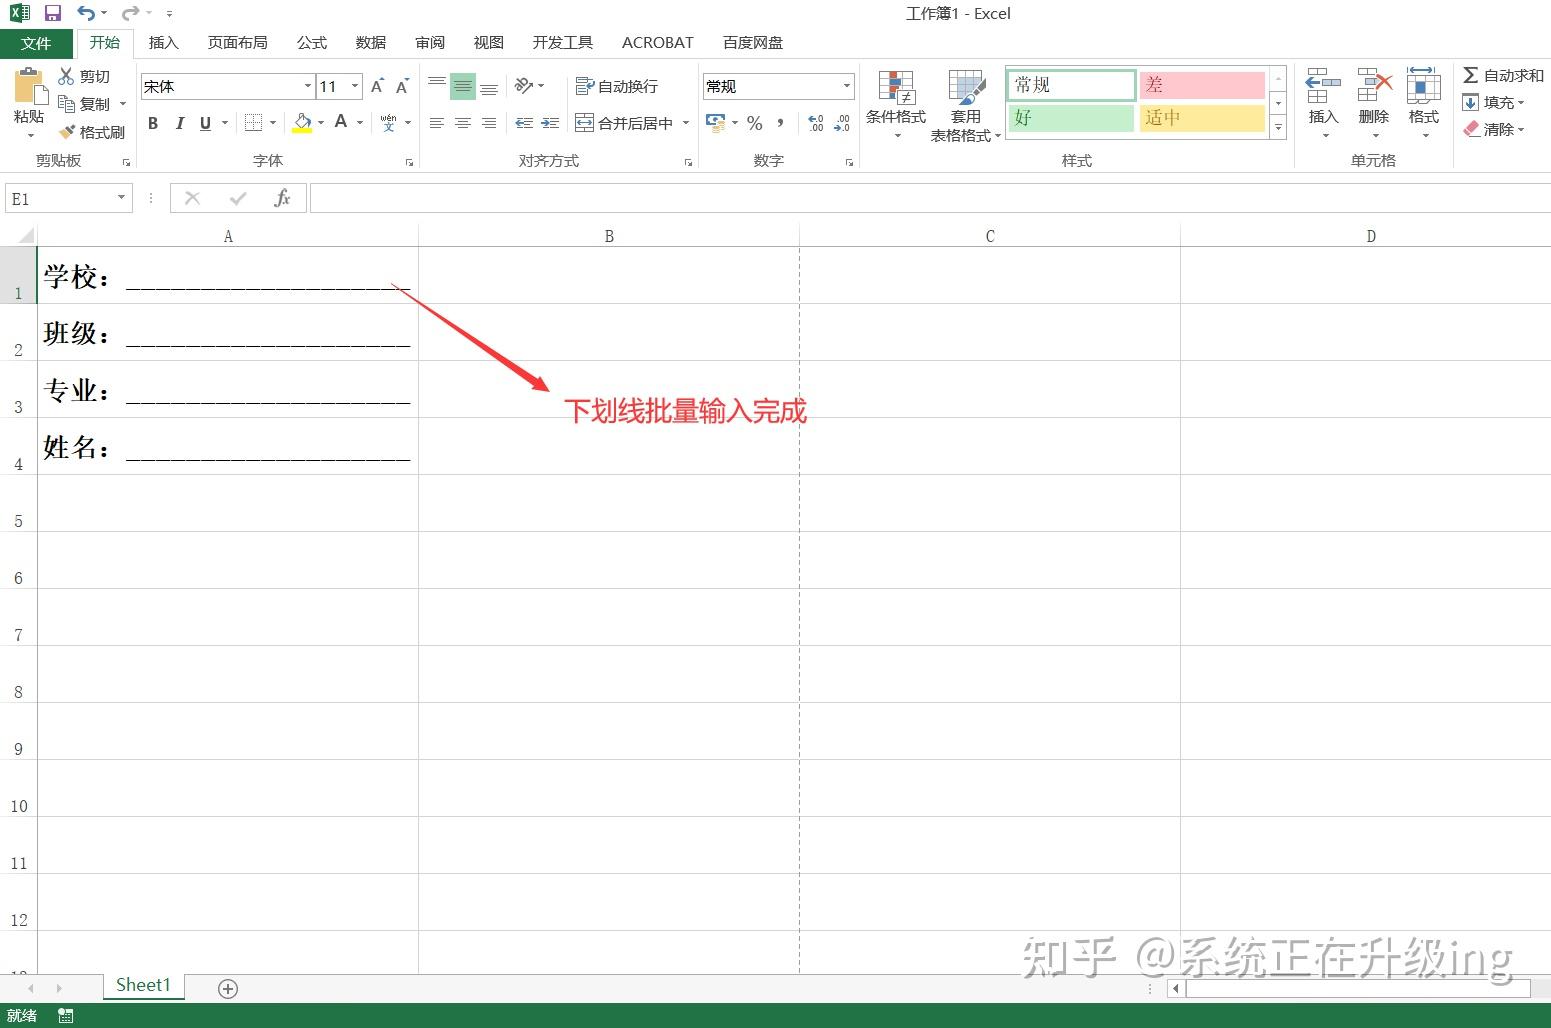The image size is (1551, 1028).
Task: Apply the 好 (Good) cell style
Action: [x=1071, y=118]
